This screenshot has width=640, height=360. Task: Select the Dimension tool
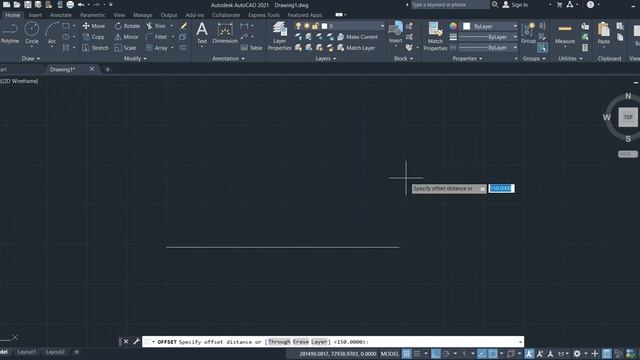pos(225,33)
